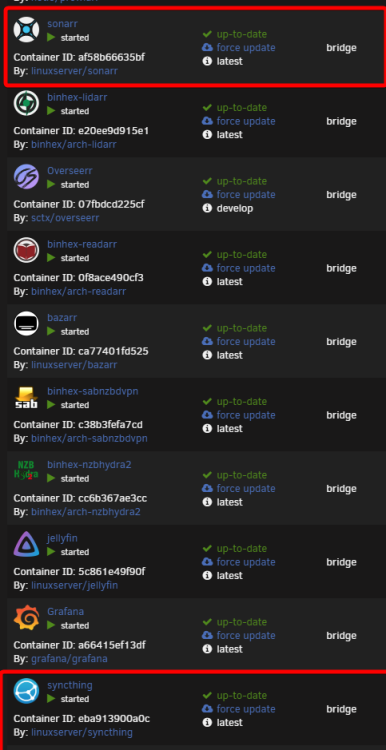Click the binhex-nzbhydra2 container name
Viewport: 386px width, 750px height.
[x=89, y=464]
